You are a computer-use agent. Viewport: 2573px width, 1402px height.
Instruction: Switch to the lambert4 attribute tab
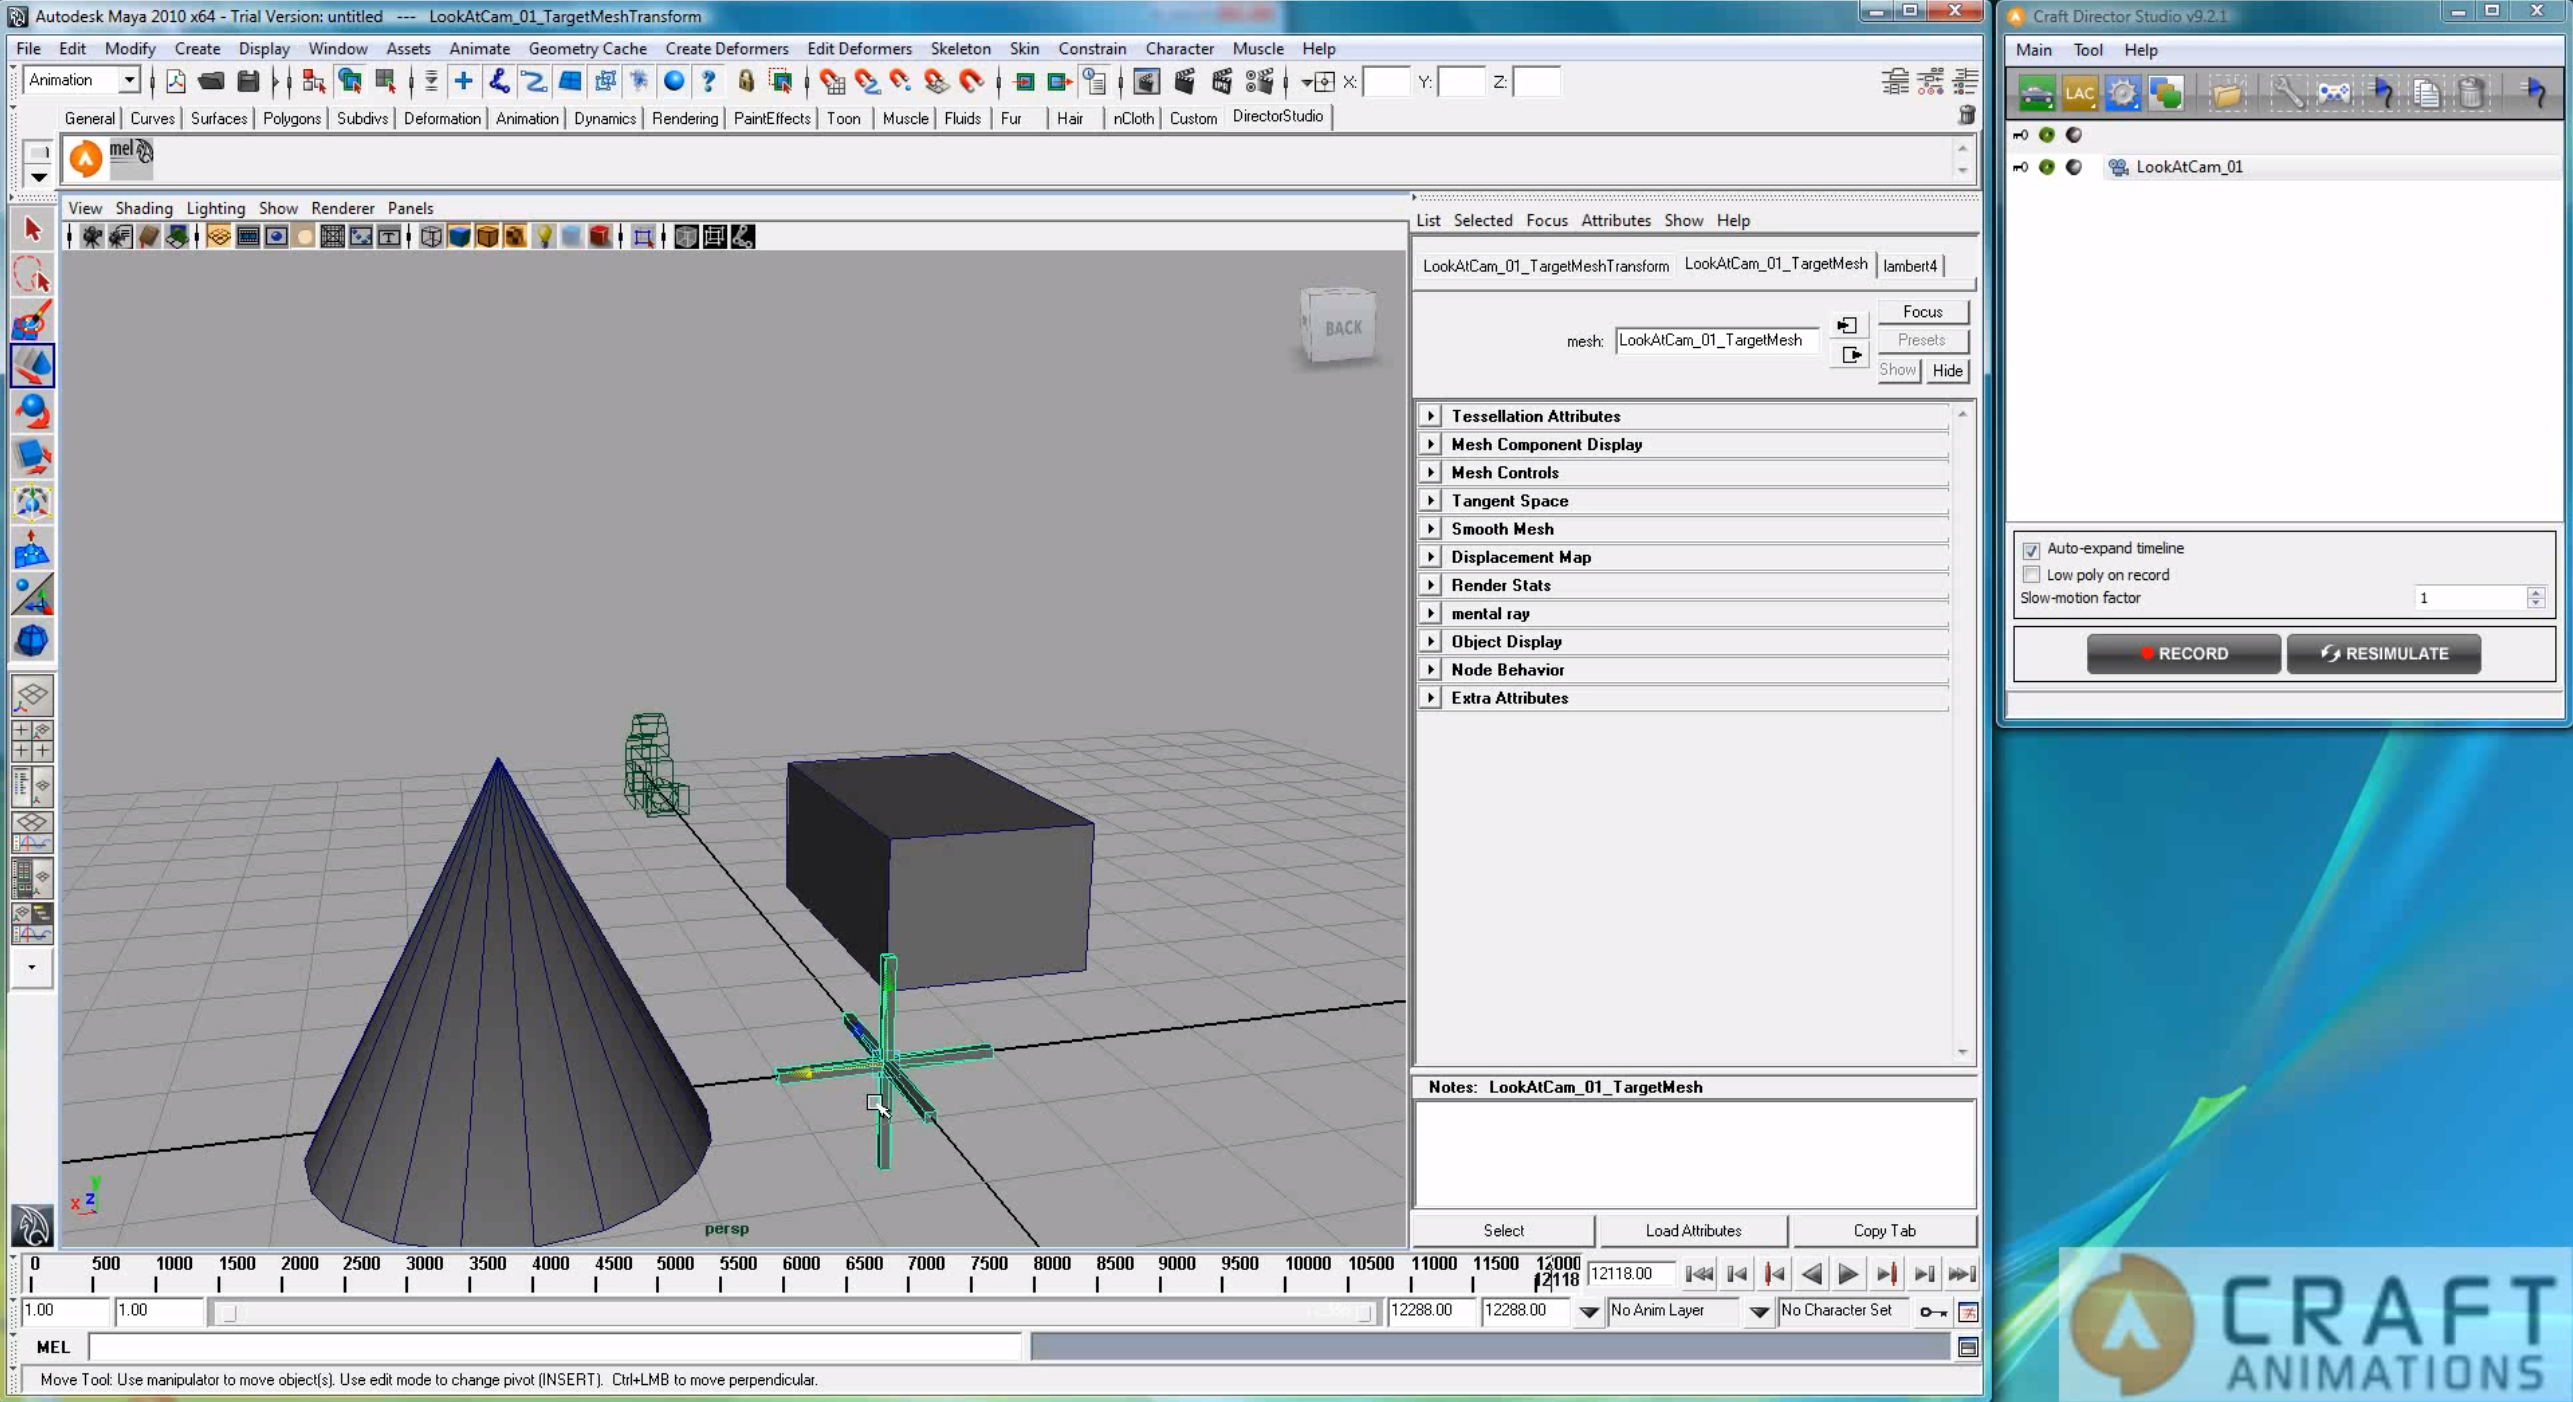tap(1909, 266)
